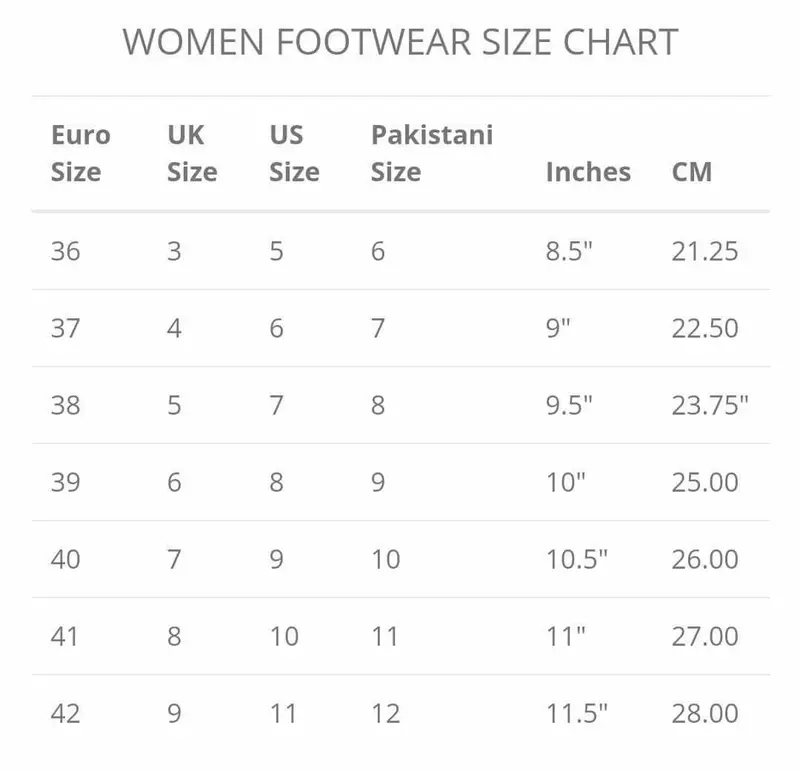Select the Euro Size column header
The width and height of the screenshot is (800, 770).
80,154
